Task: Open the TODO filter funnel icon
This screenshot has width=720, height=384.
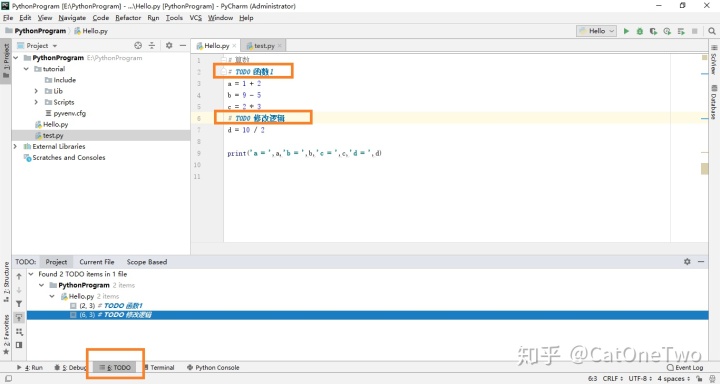Action: 19,304
